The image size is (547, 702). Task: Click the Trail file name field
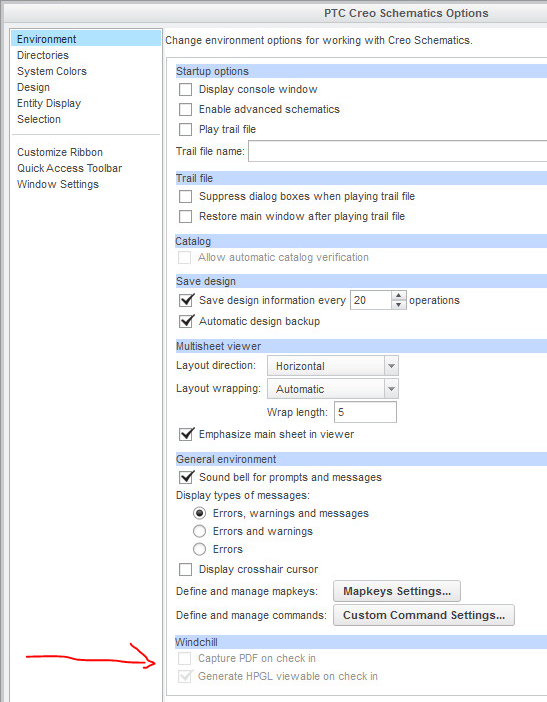click(x=397, y=151)
